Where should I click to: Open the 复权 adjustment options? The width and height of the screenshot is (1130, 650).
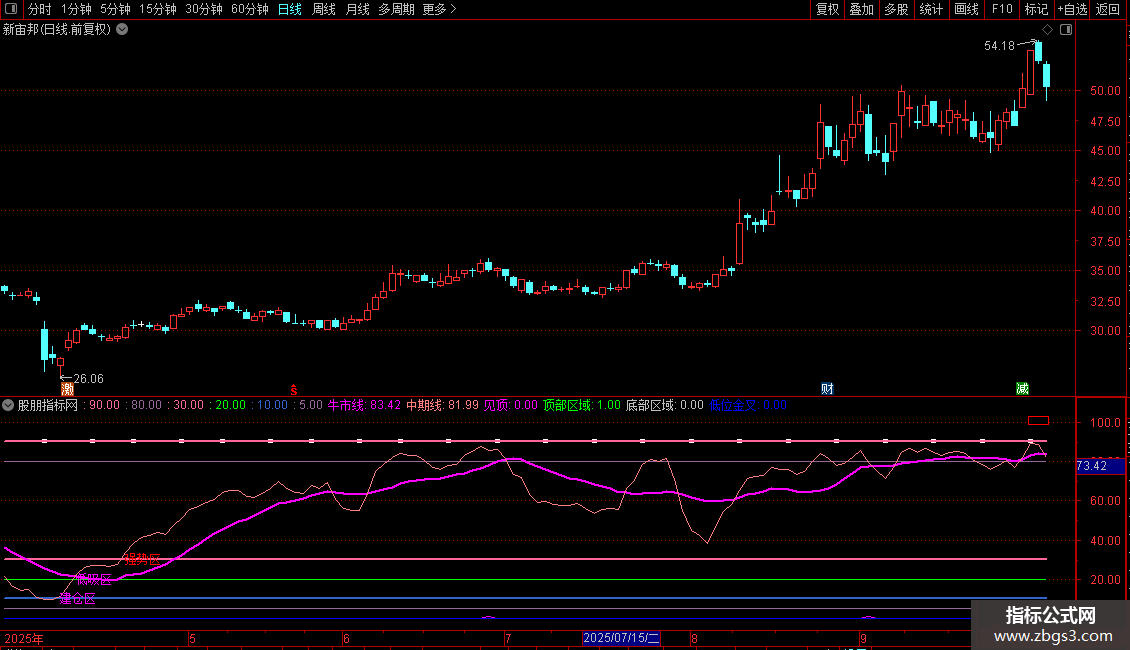tap(828, 9)
